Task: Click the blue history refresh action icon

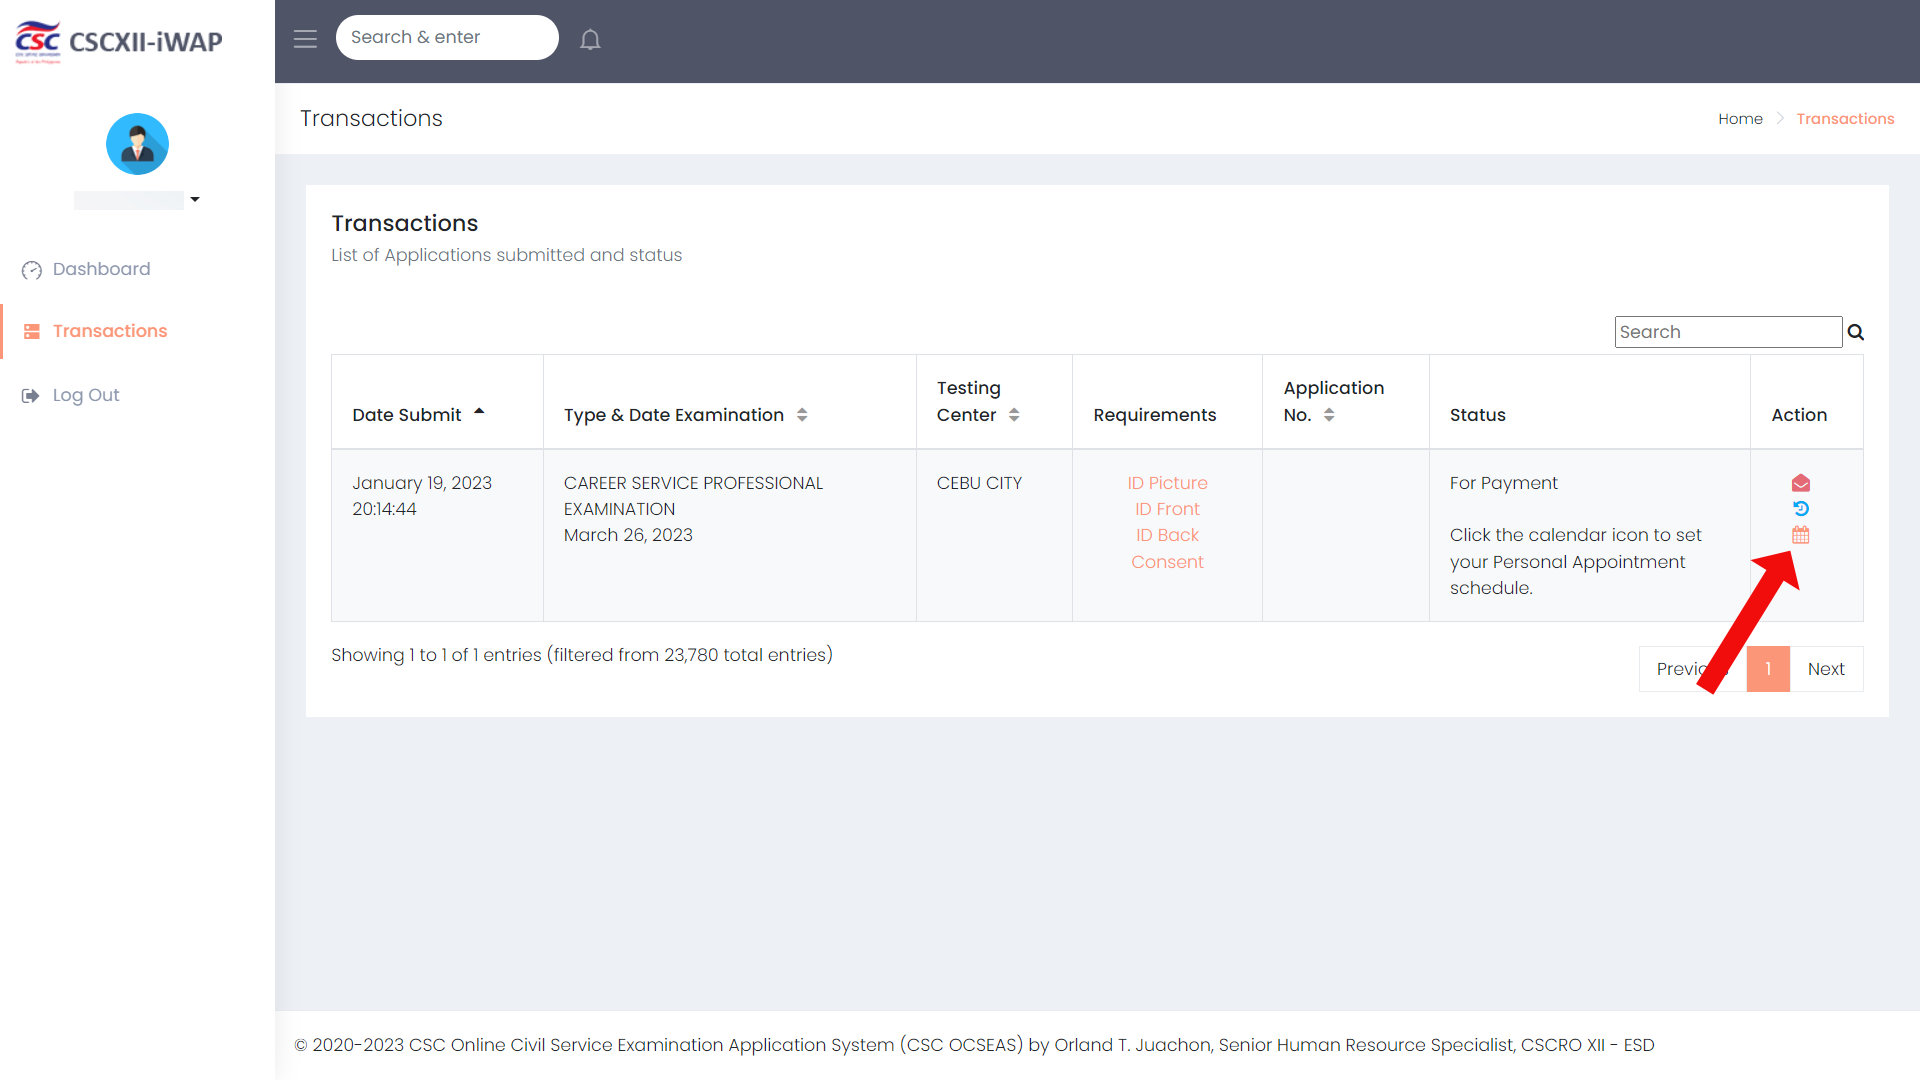Action: pos(1801,509)
